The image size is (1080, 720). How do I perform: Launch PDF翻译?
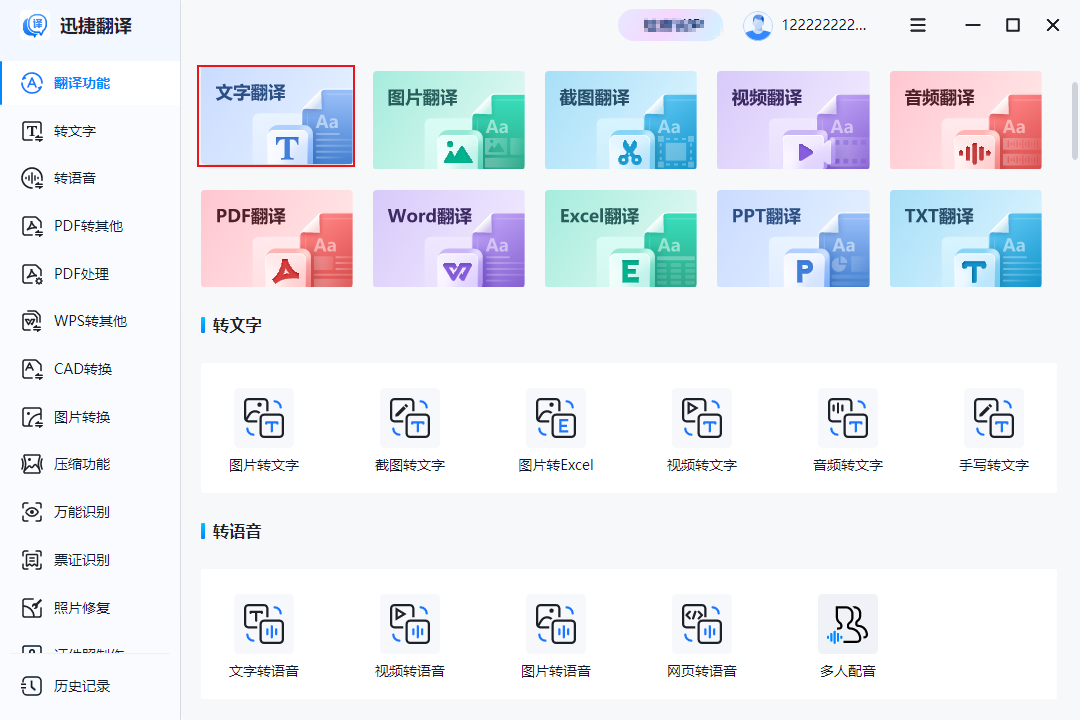pyautogui.click(x=276, y=238)
